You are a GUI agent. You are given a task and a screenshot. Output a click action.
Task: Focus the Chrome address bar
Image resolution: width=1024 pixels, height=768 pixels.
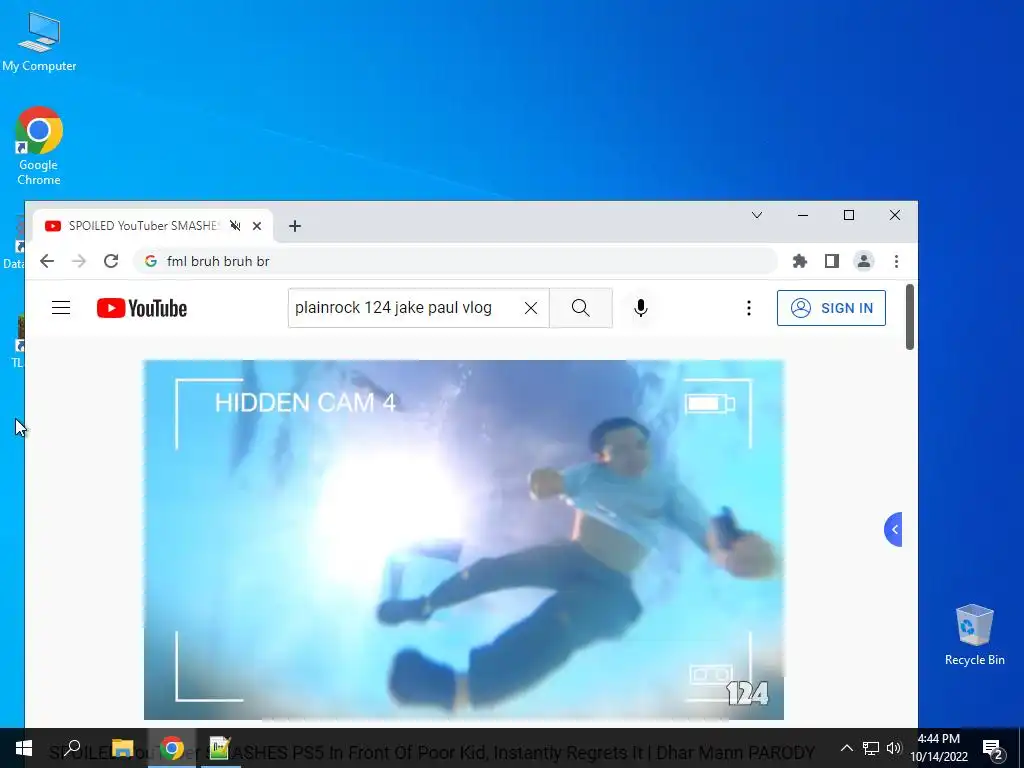click(455, 261)
